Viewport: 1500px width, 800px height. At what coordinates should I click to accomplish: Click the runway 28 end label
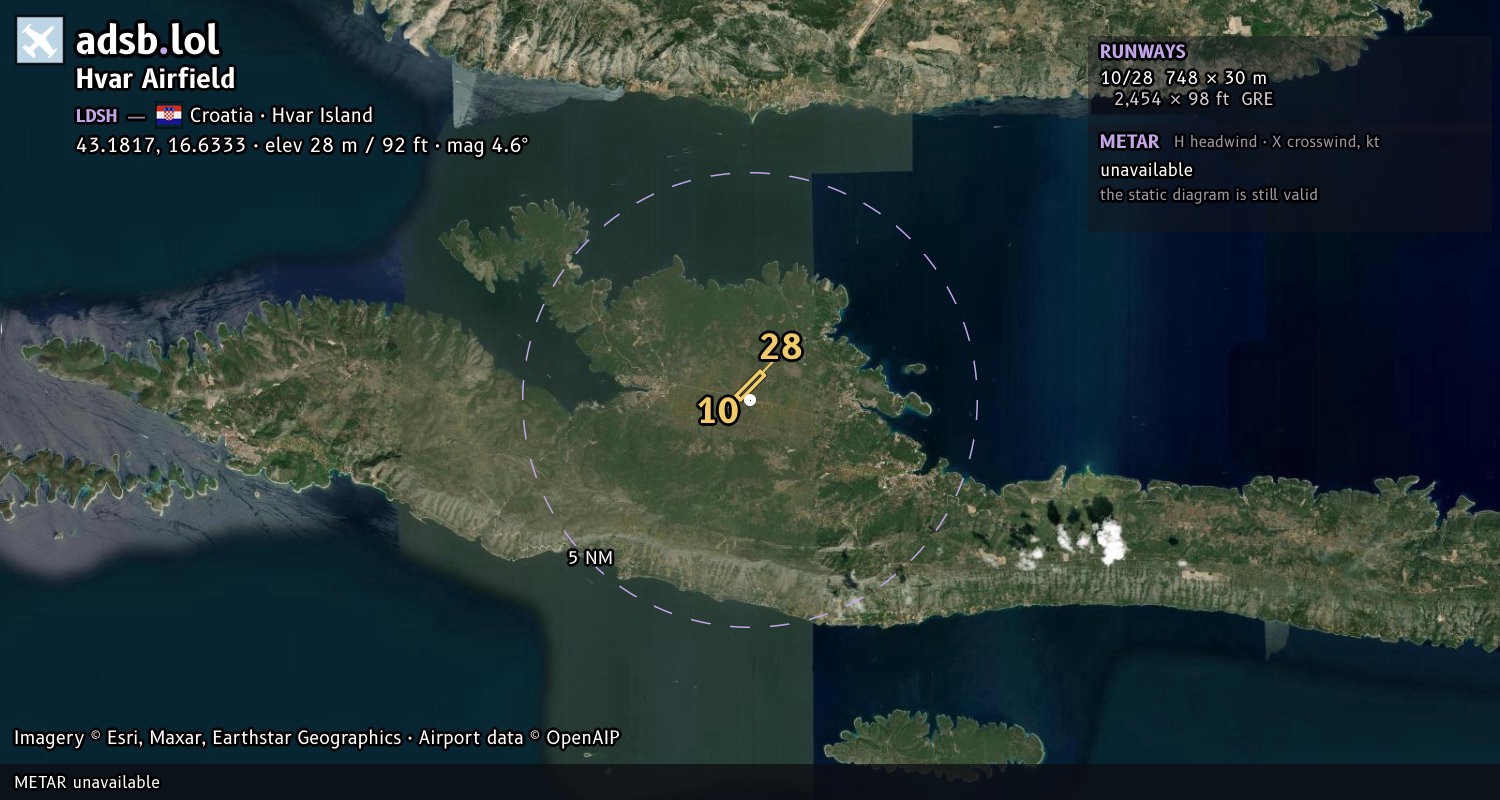[781, 347]
